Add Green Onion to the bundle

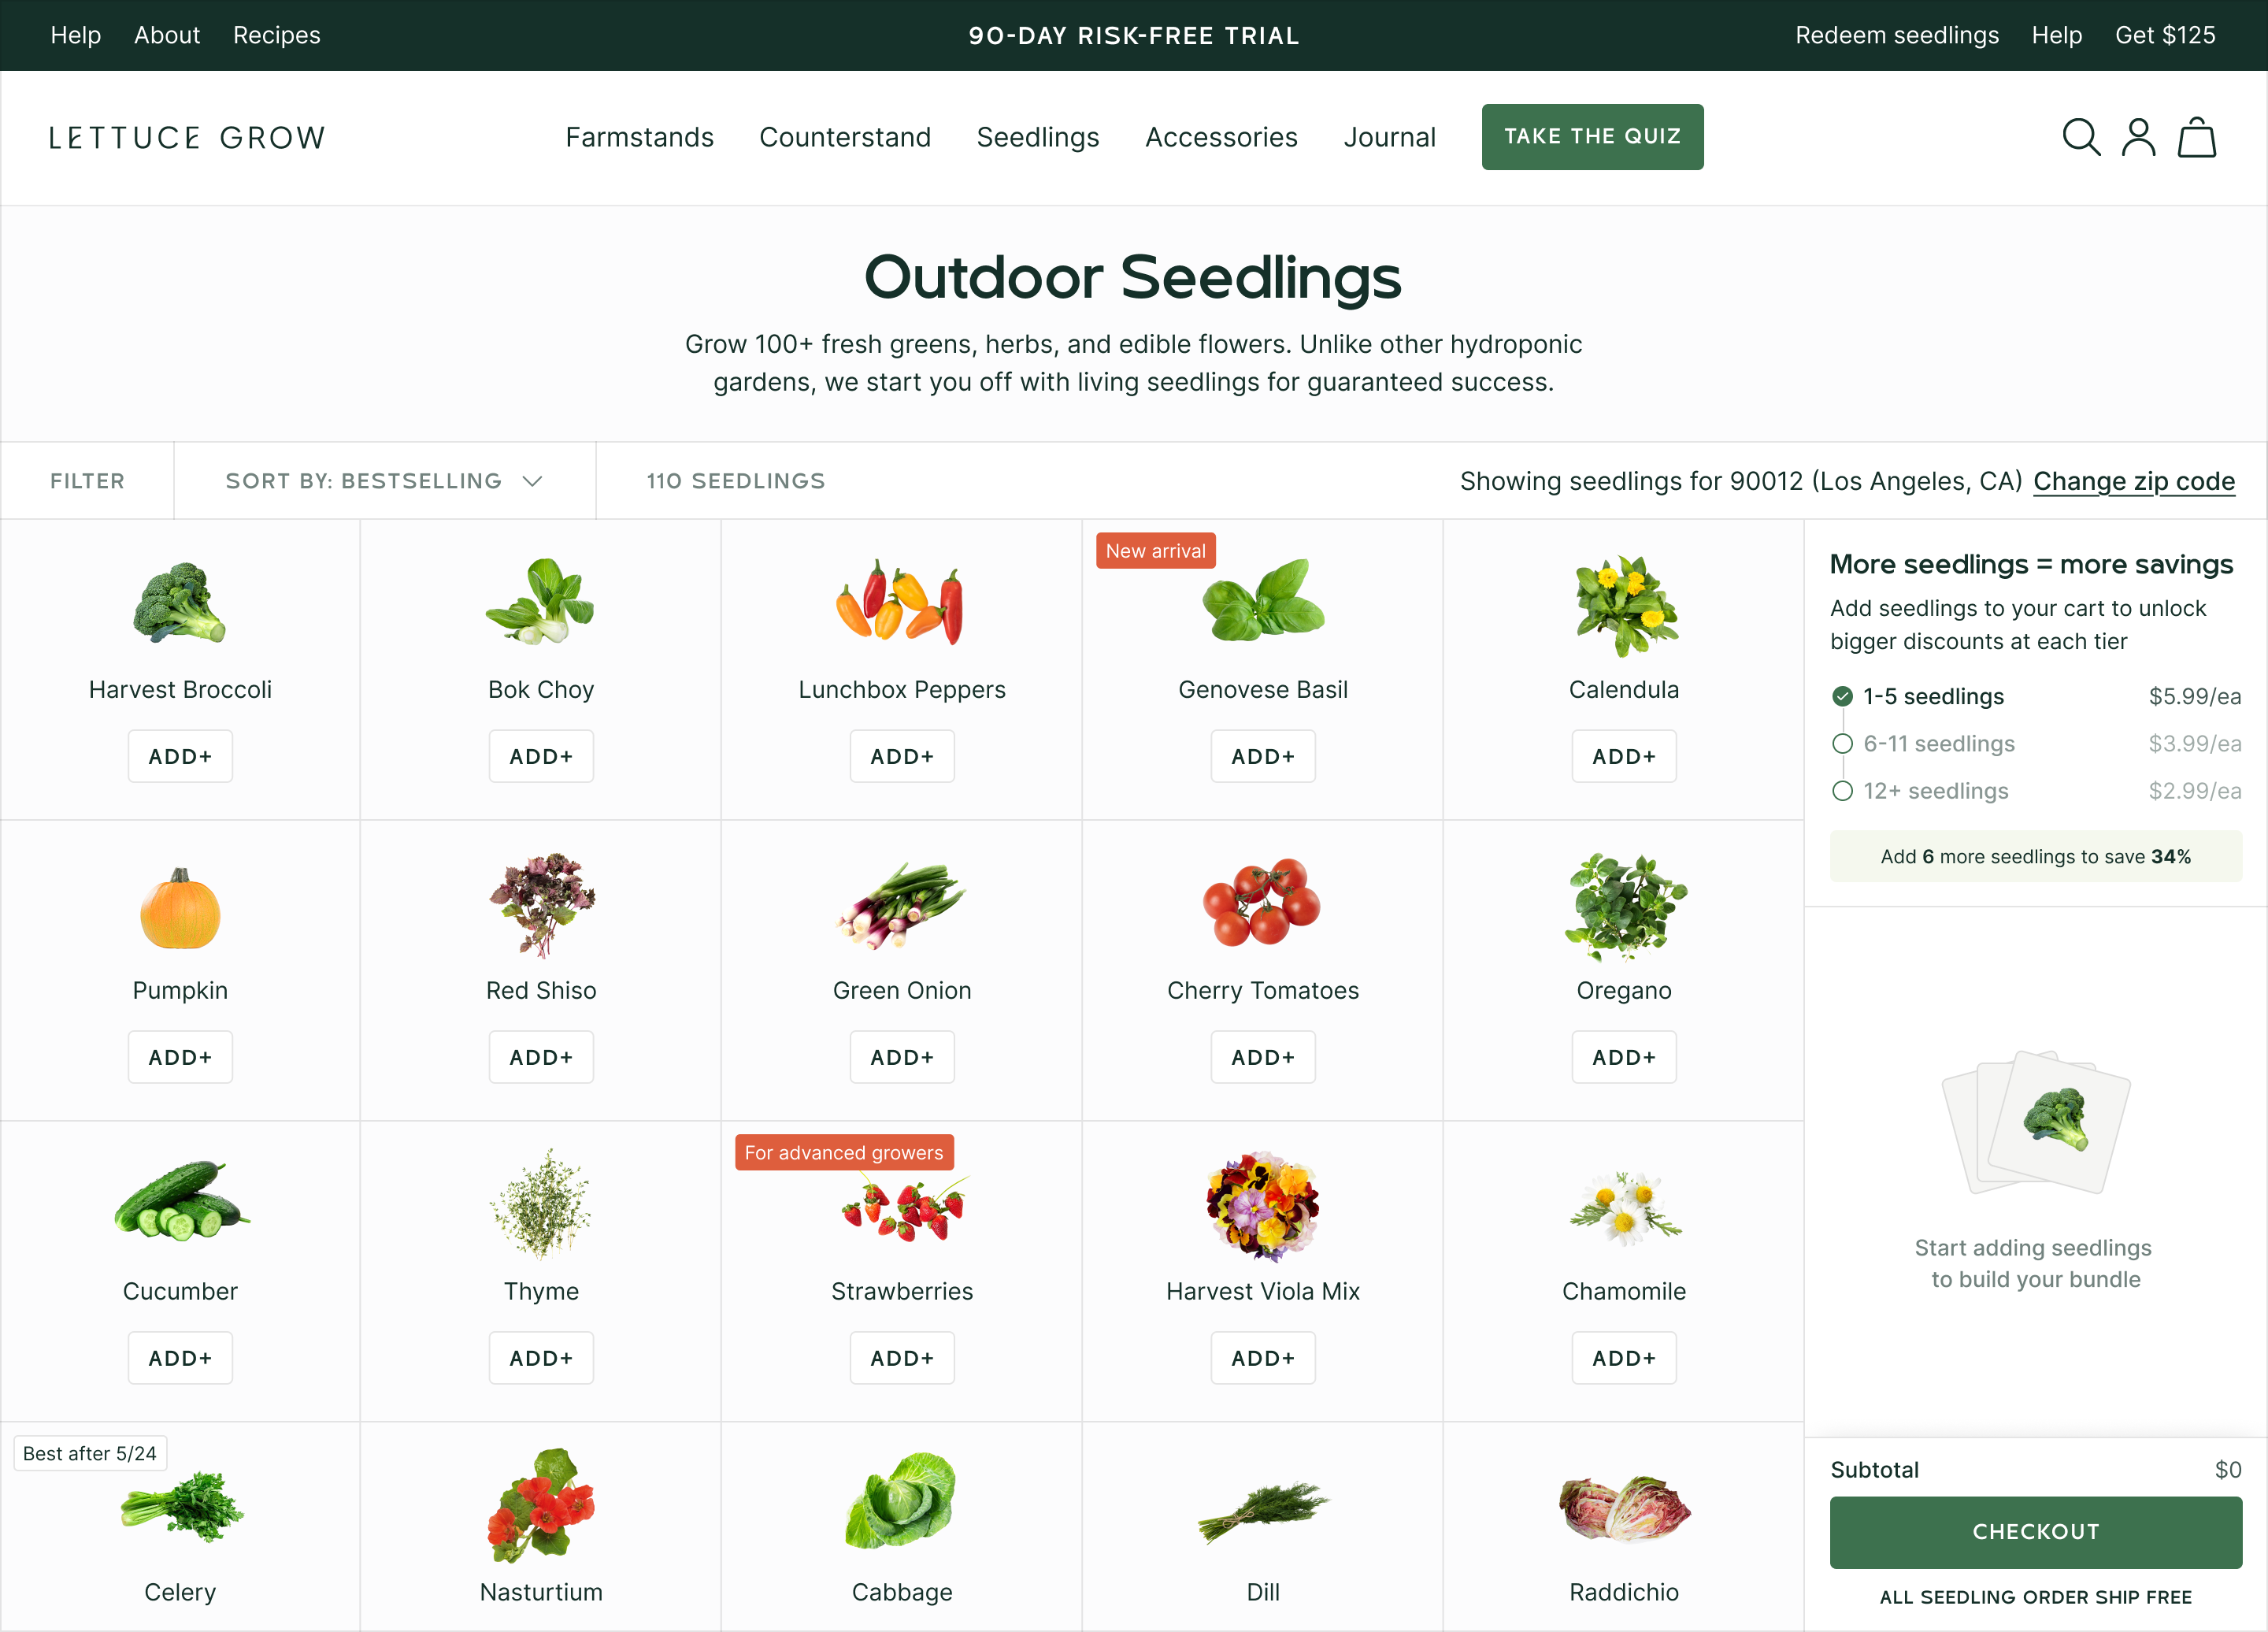pos(902,1057)
